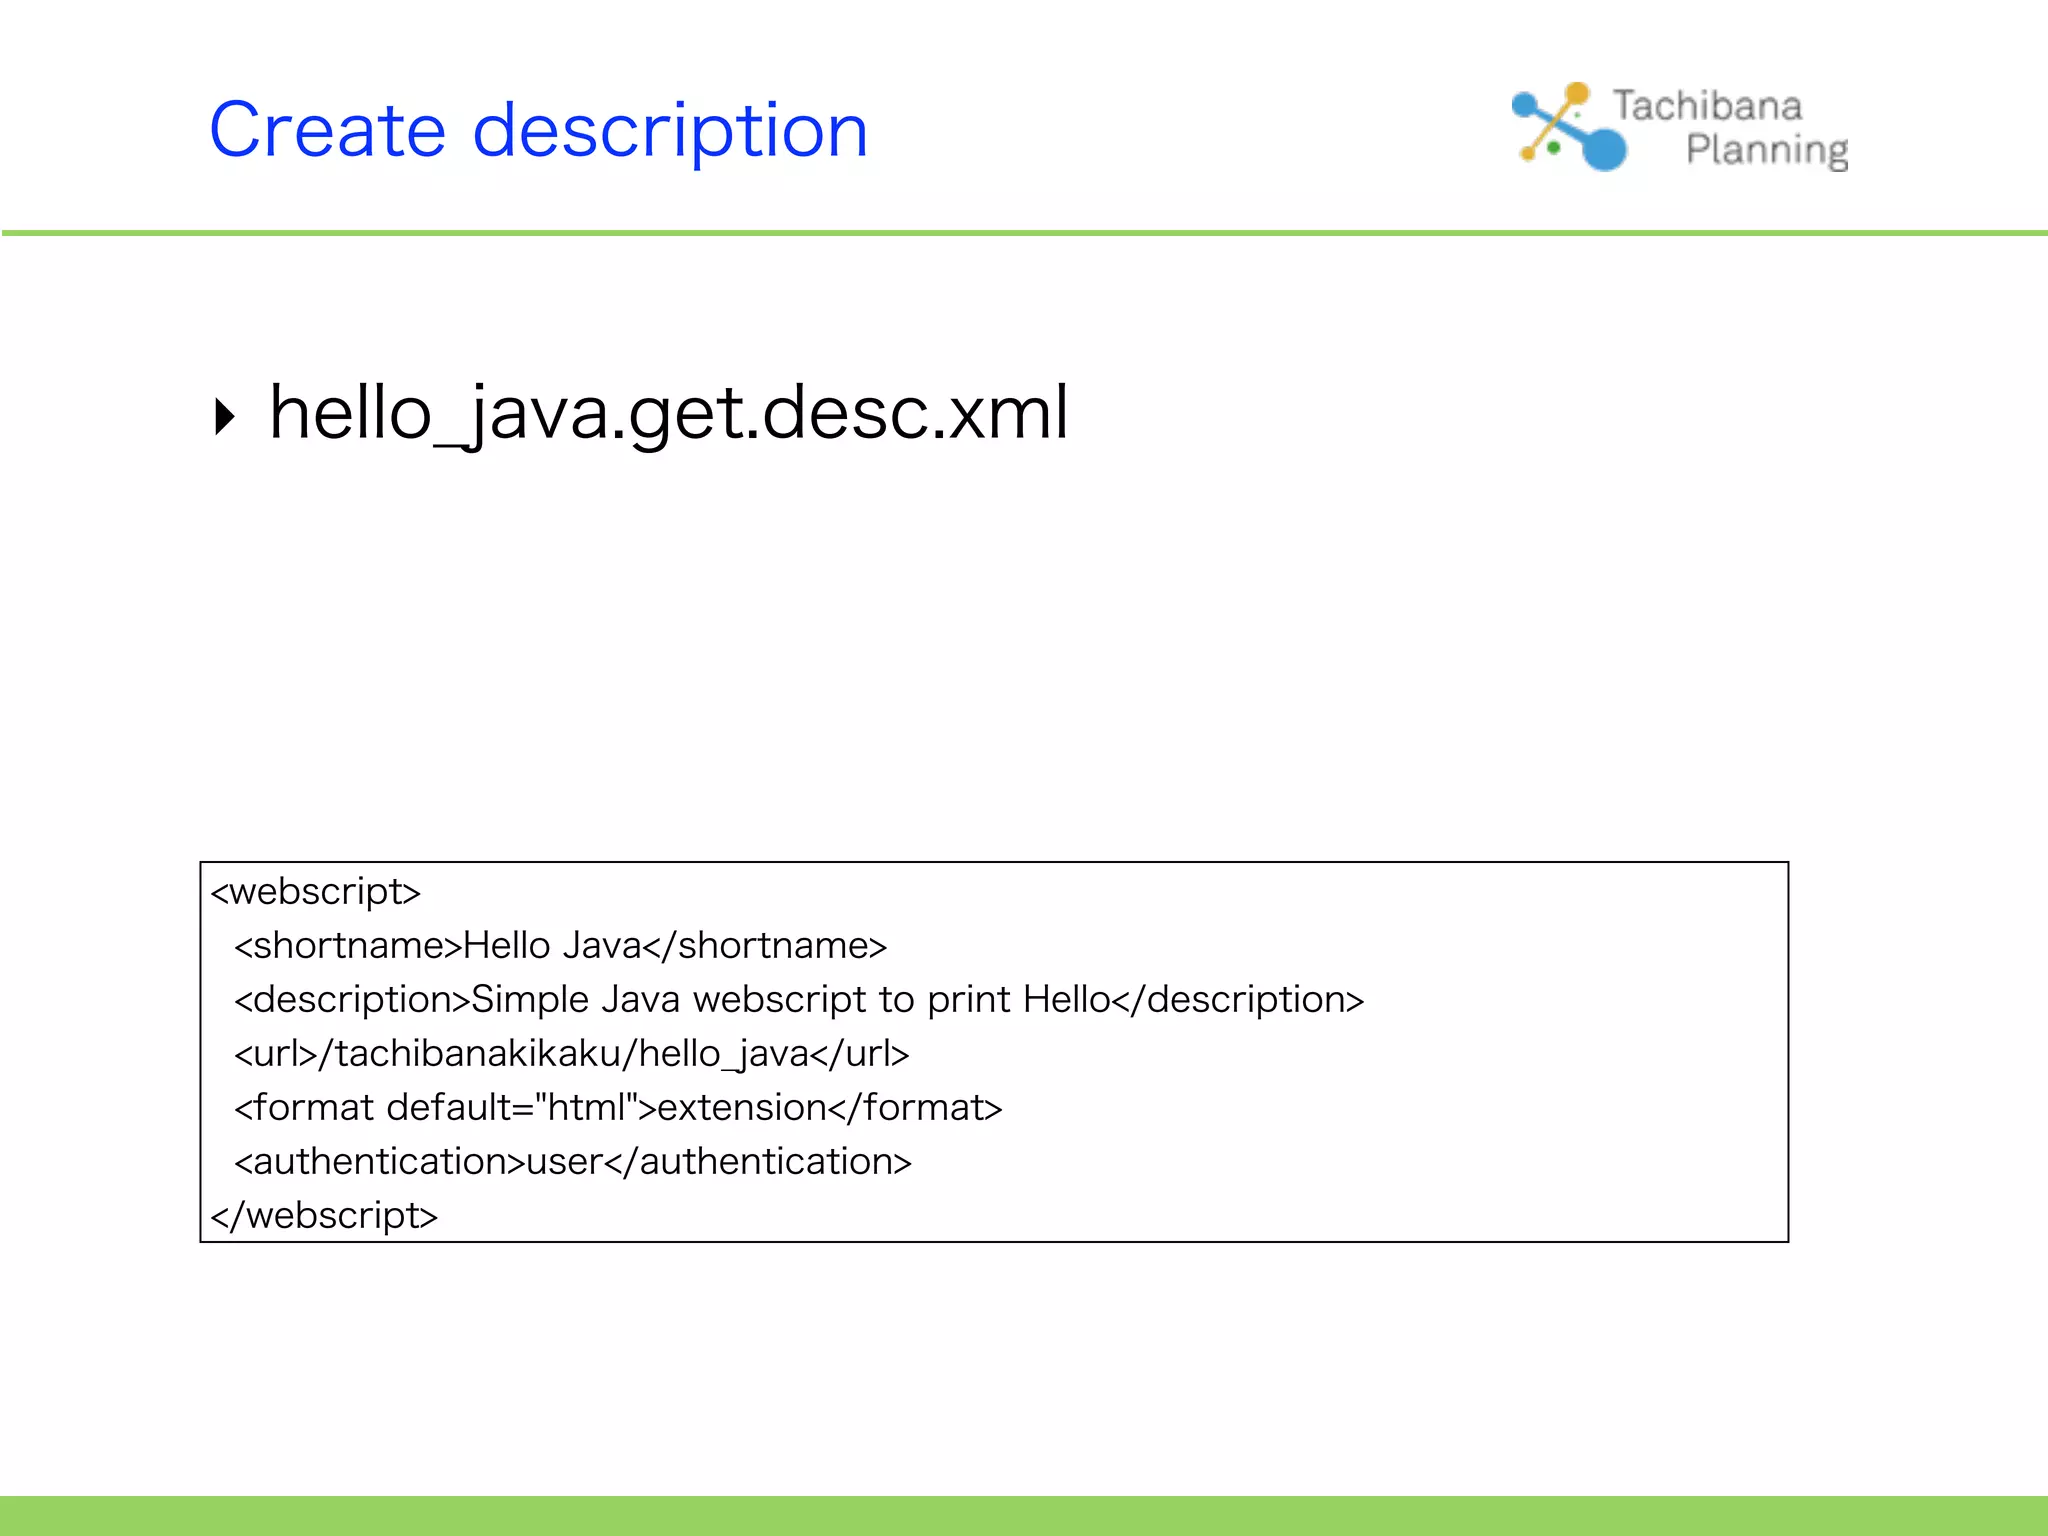
Task: Click the authentication user line
Action: (572, 1161)
